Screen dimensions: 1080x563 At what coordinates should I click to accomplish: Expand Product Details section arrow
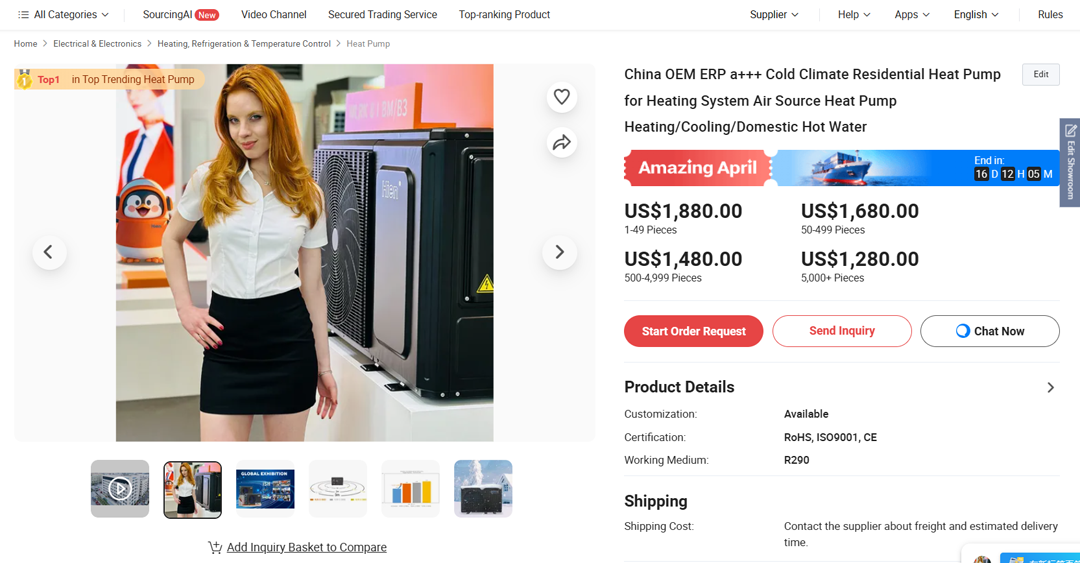1050,388
